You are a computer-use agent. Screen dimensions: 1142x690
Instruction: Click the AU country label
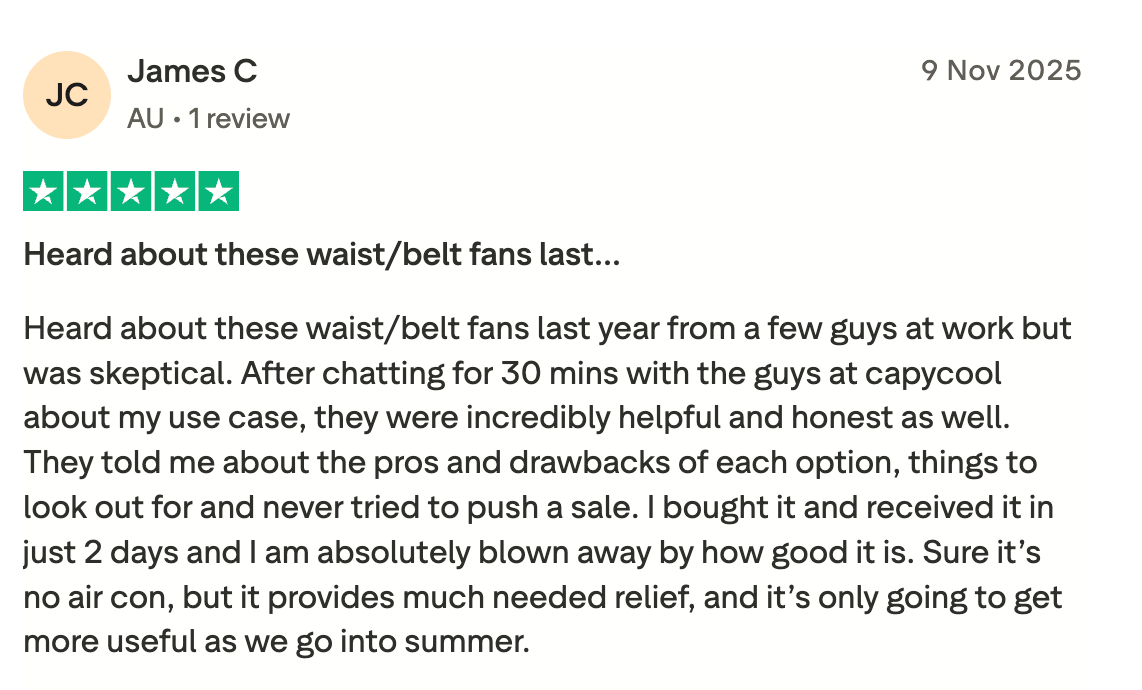[145, 119]
